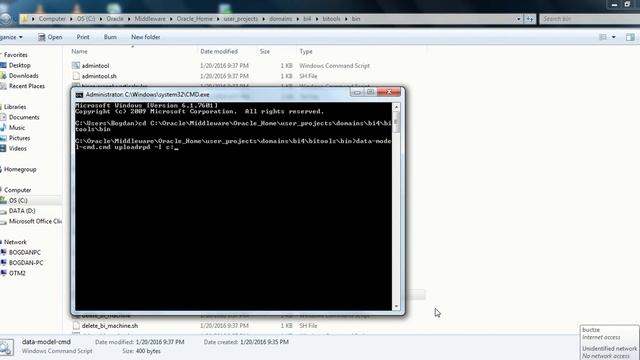640x360 pixels.
Task: Select domains in the address breadcrumb
Action: 280,19
